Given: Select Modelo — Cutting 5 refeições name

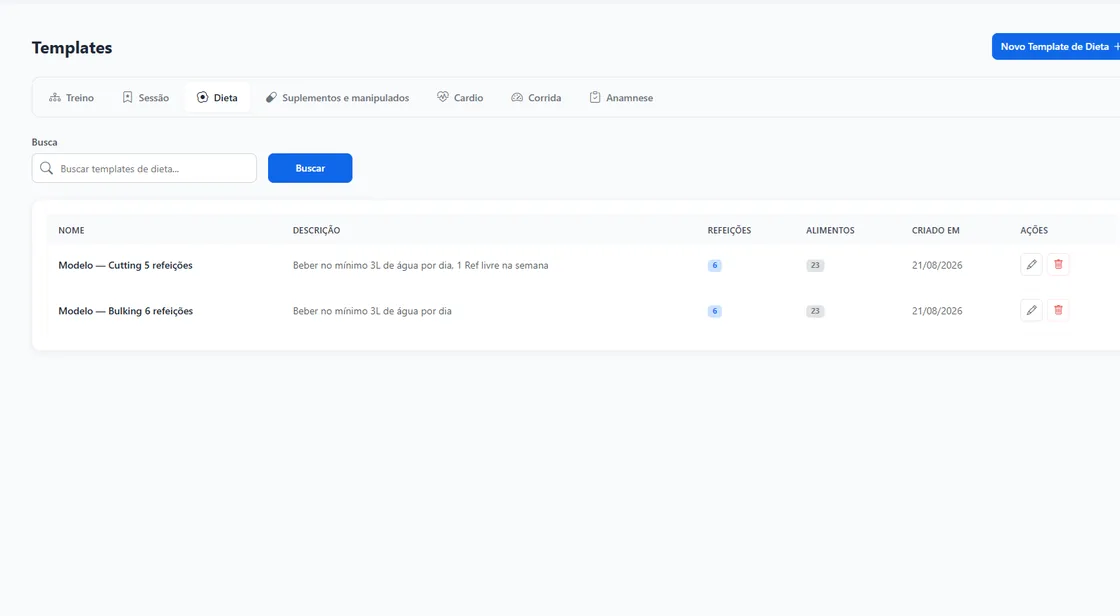Looking at the screenshot, I should click(x=126, y=265).
